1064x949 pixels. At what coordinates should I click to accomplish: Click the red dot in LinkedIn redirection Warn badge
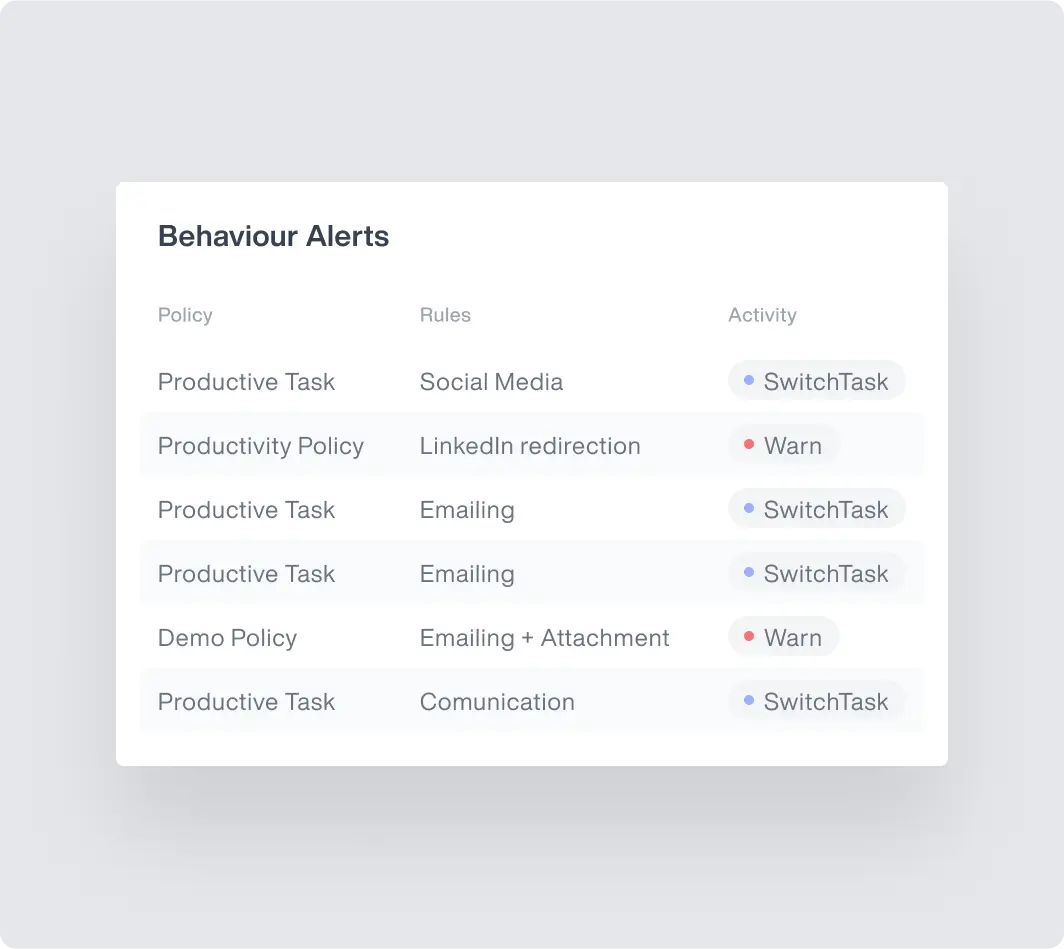tap(749, 444)
